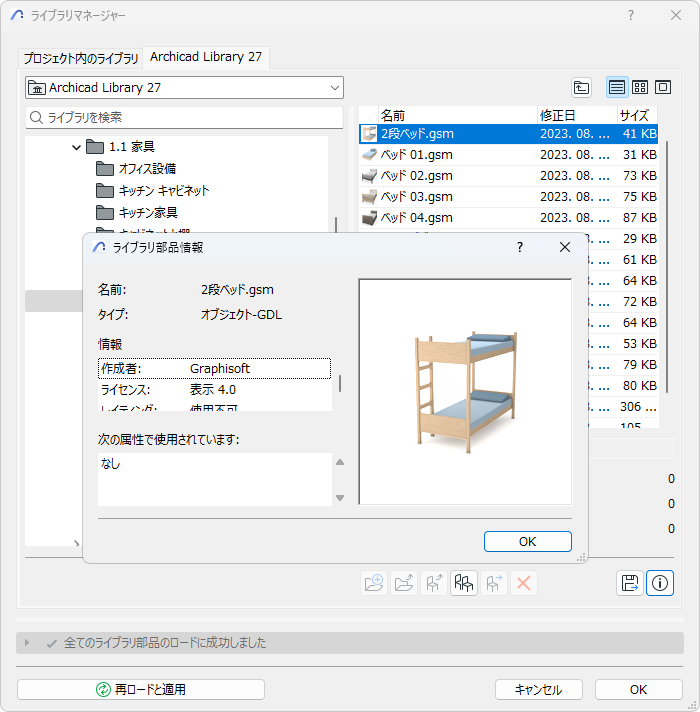Click the up arrow of the attribute usage list

click(x=340, y=462)
